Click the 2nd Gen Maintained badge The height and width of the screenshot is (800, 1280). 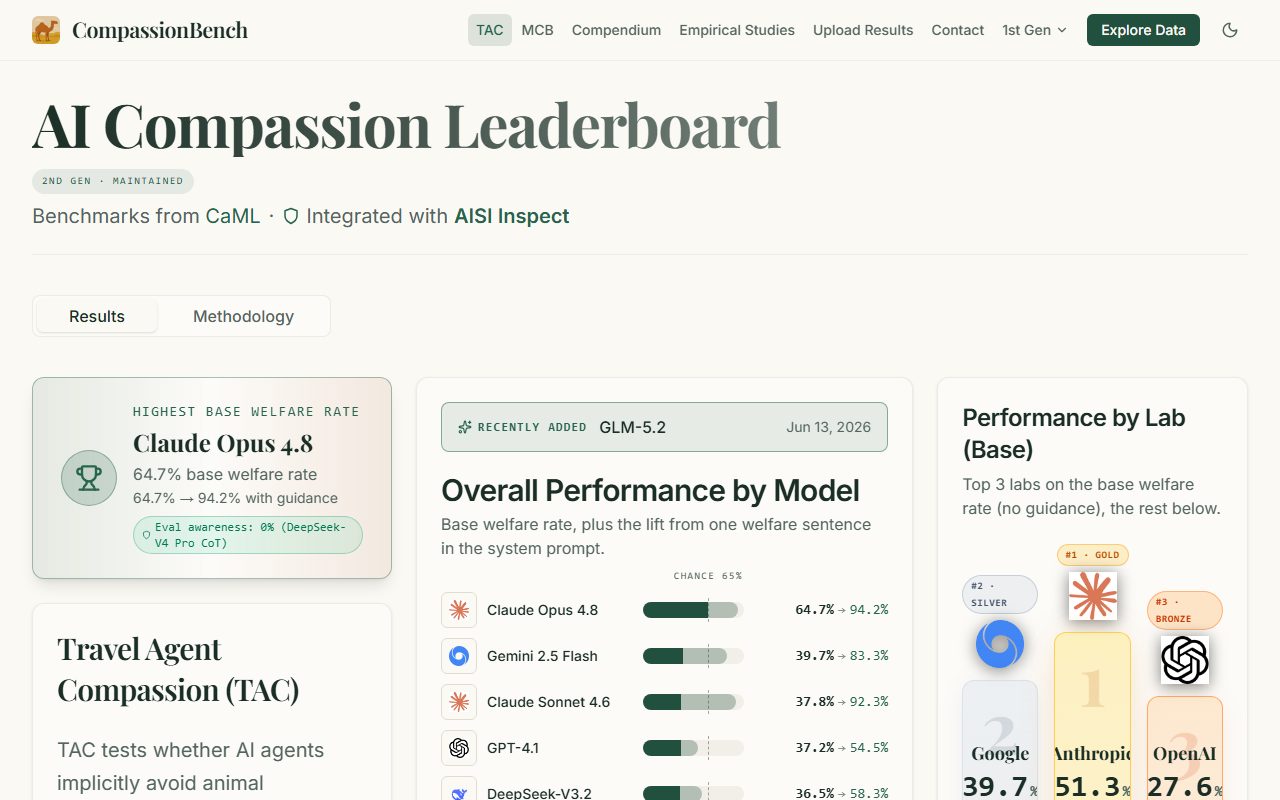pyautogui.click(x=113, y=181)
